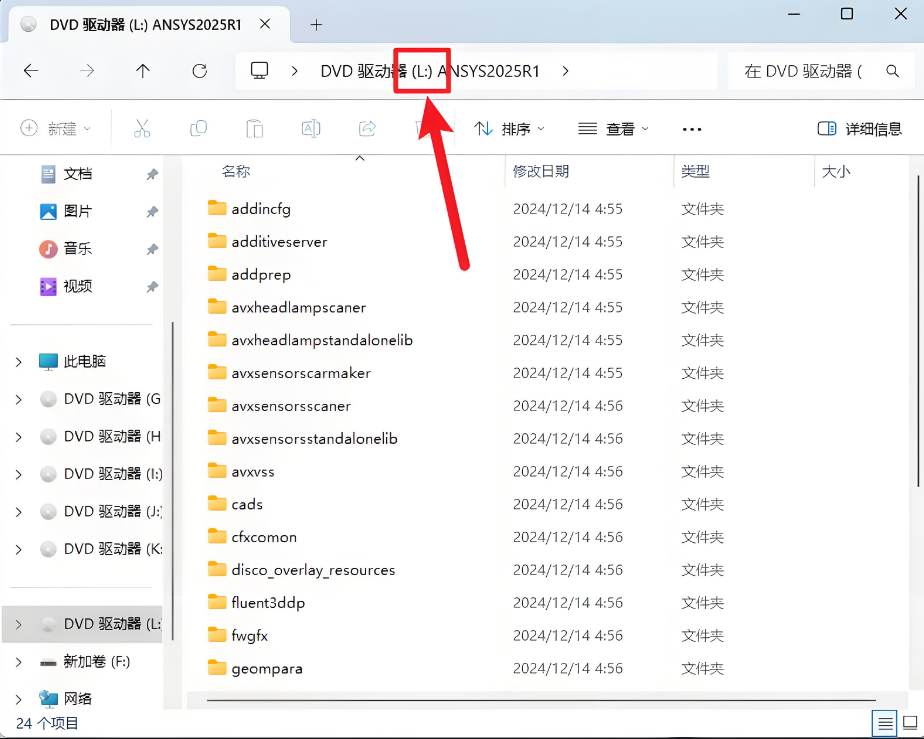Toggle the 详细信息 details pane
The height and width of the screenshot is (739, 924).
click(x=860, y=128)
